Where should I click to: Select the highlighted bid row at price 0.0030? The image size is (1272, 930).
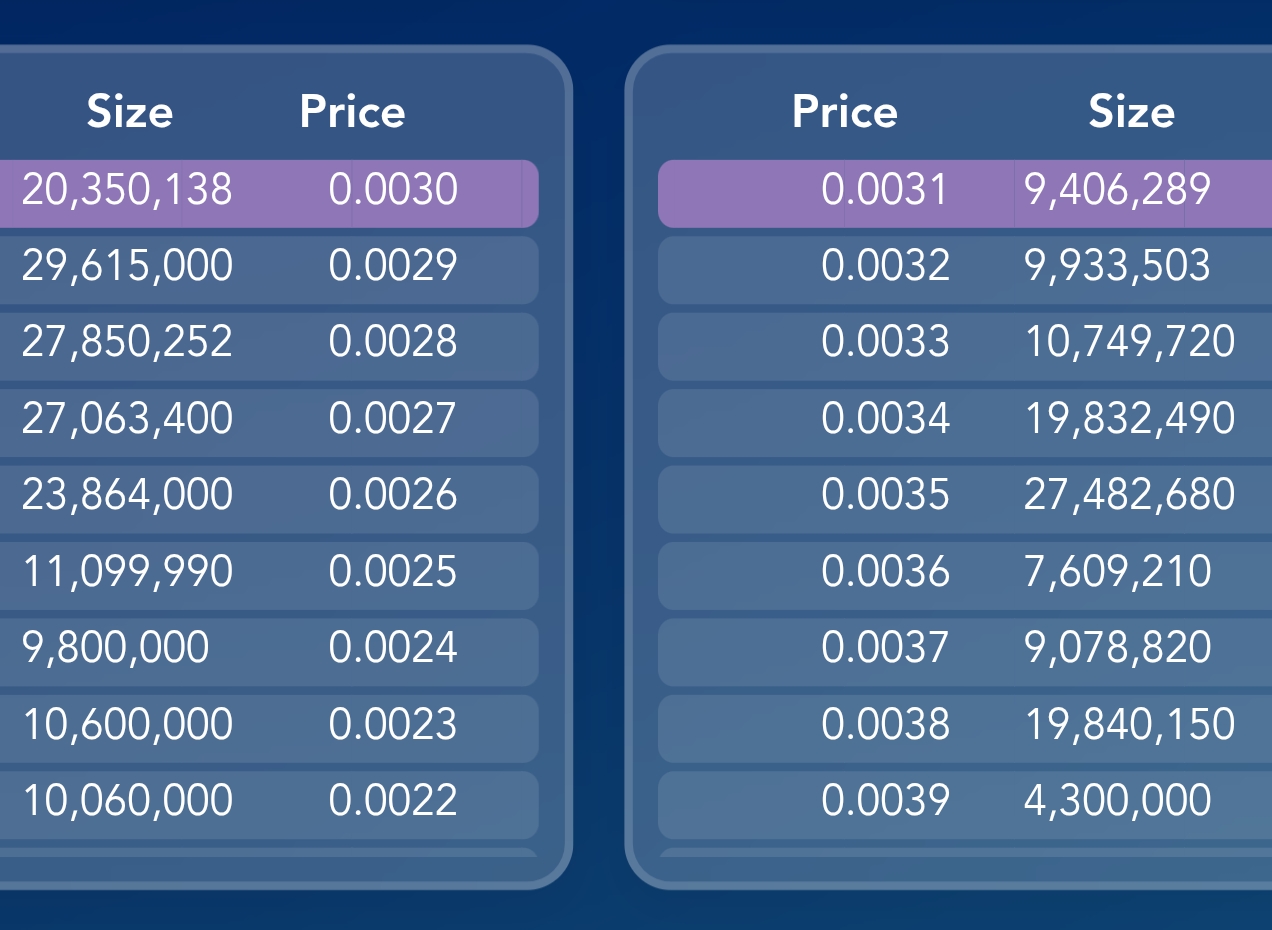(269, 193)
